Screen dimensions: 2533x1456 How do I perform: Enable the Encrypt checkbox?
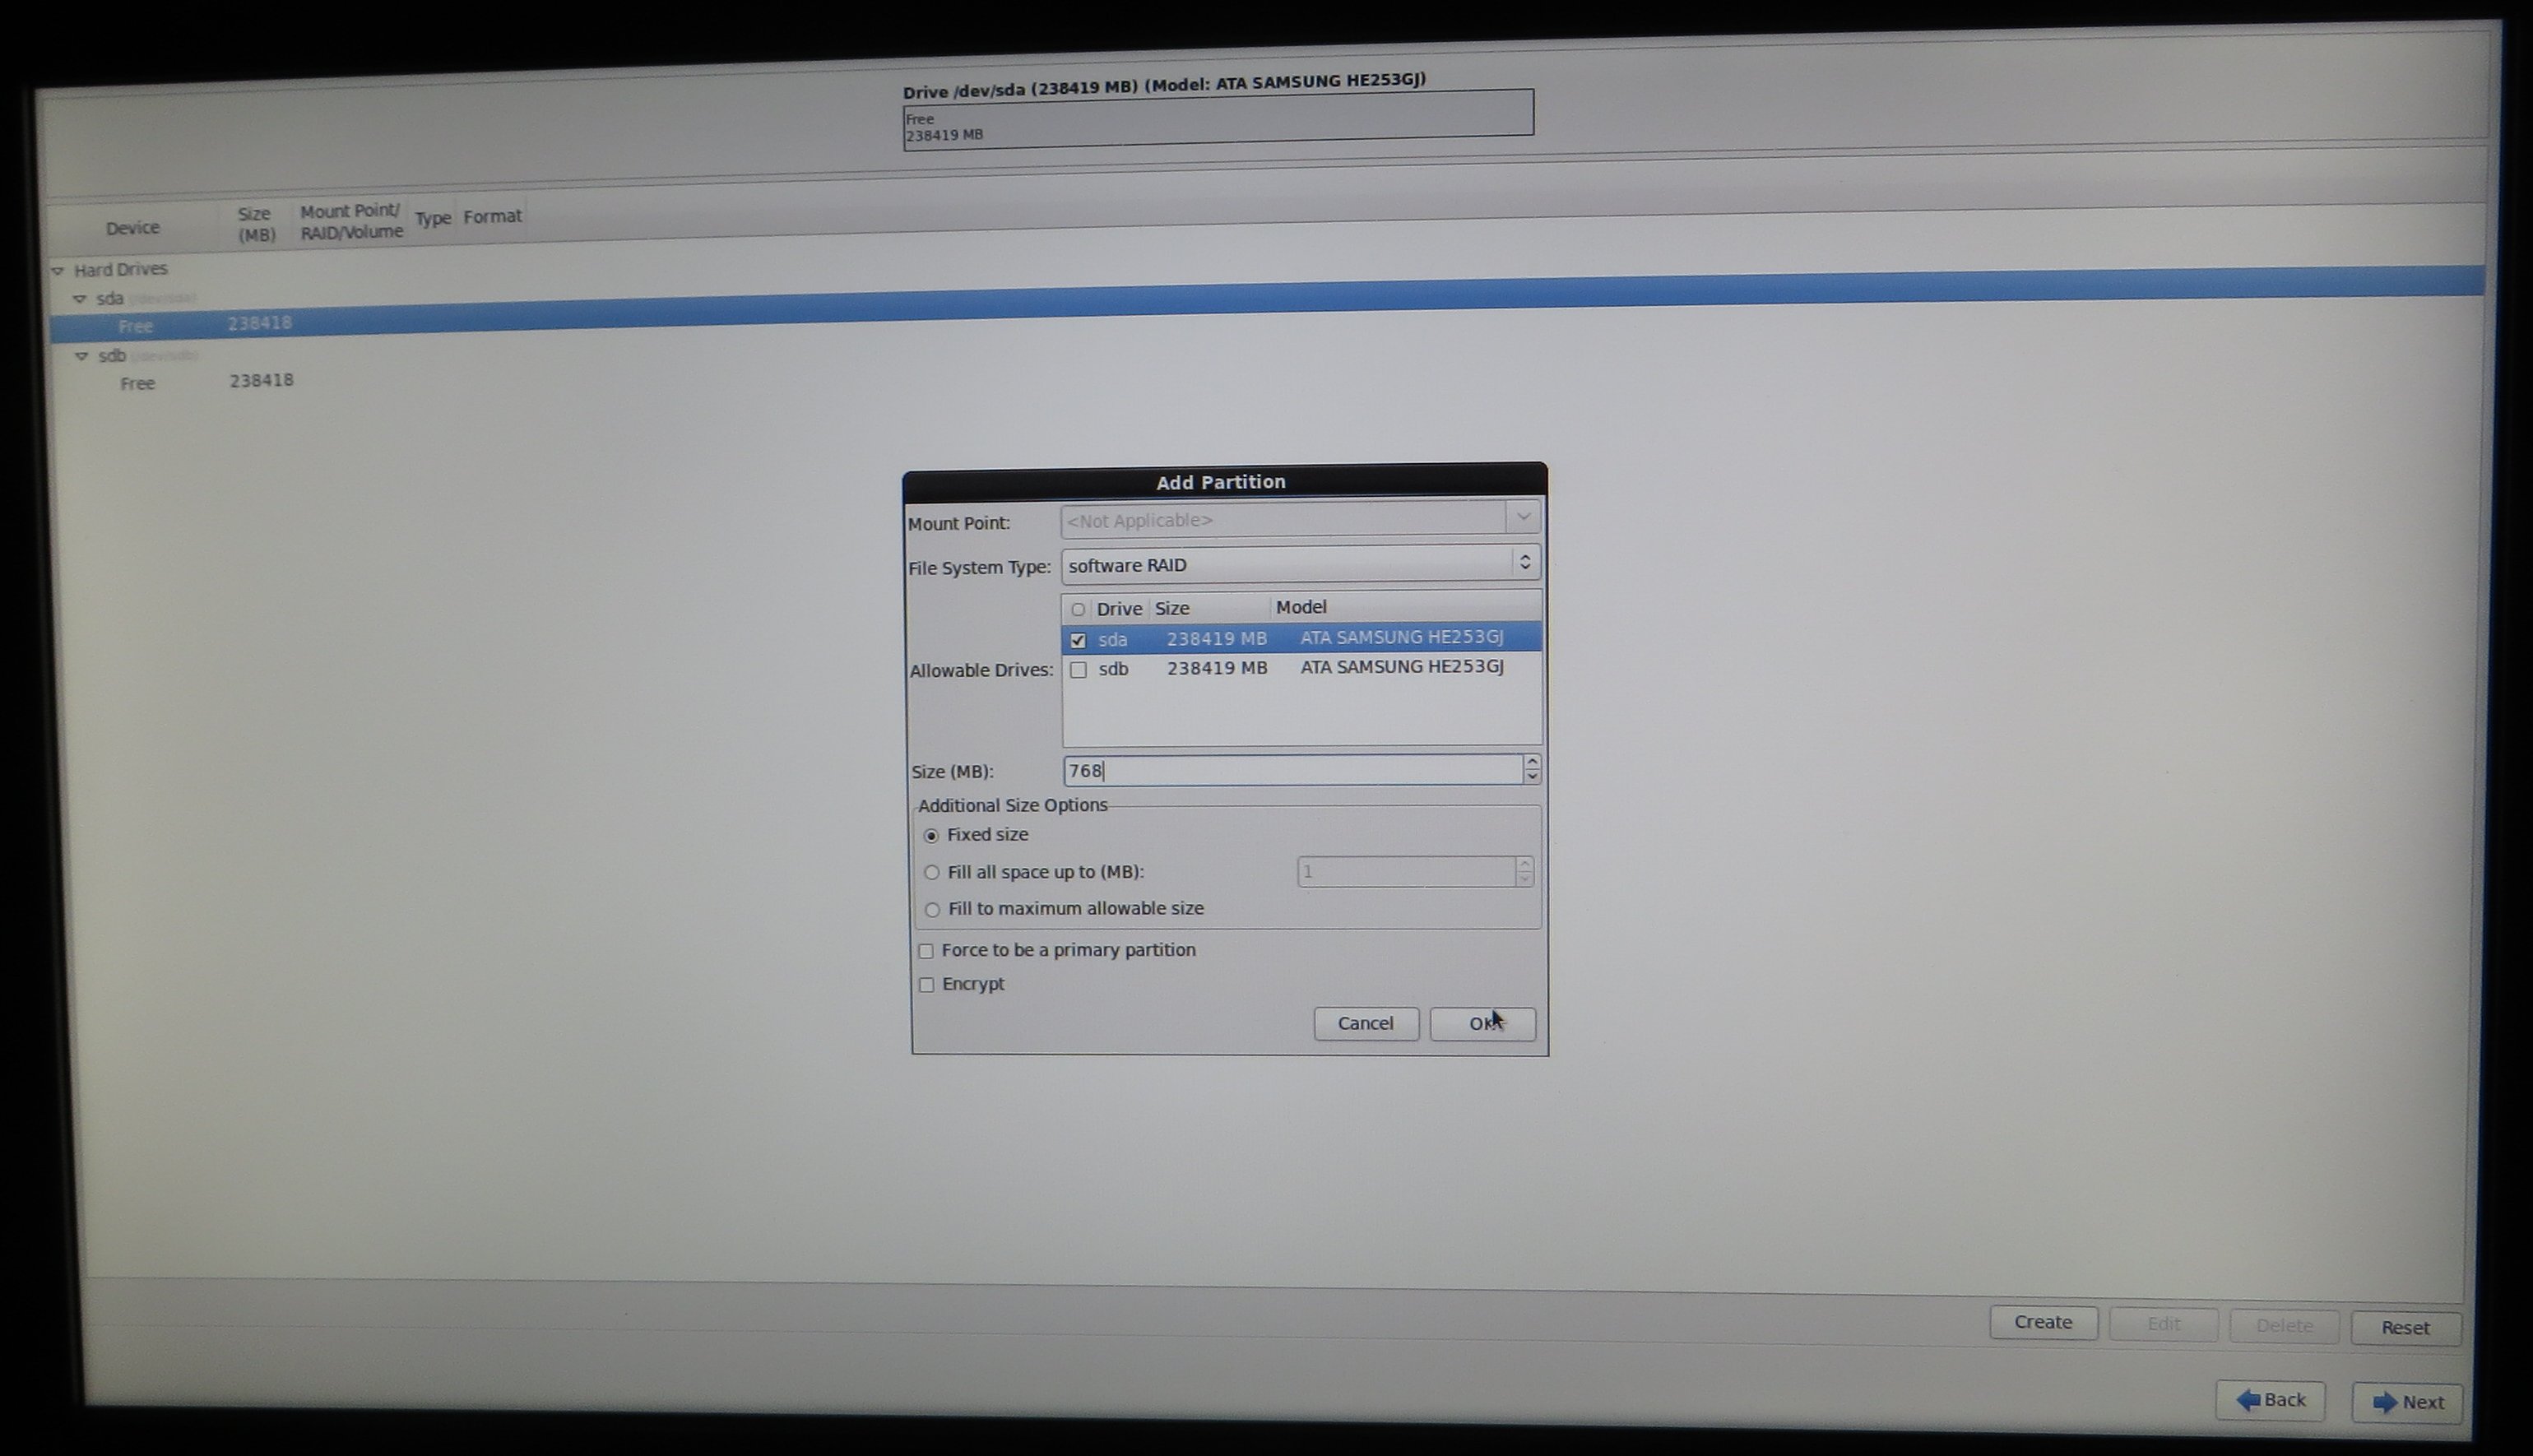(926, 985)
